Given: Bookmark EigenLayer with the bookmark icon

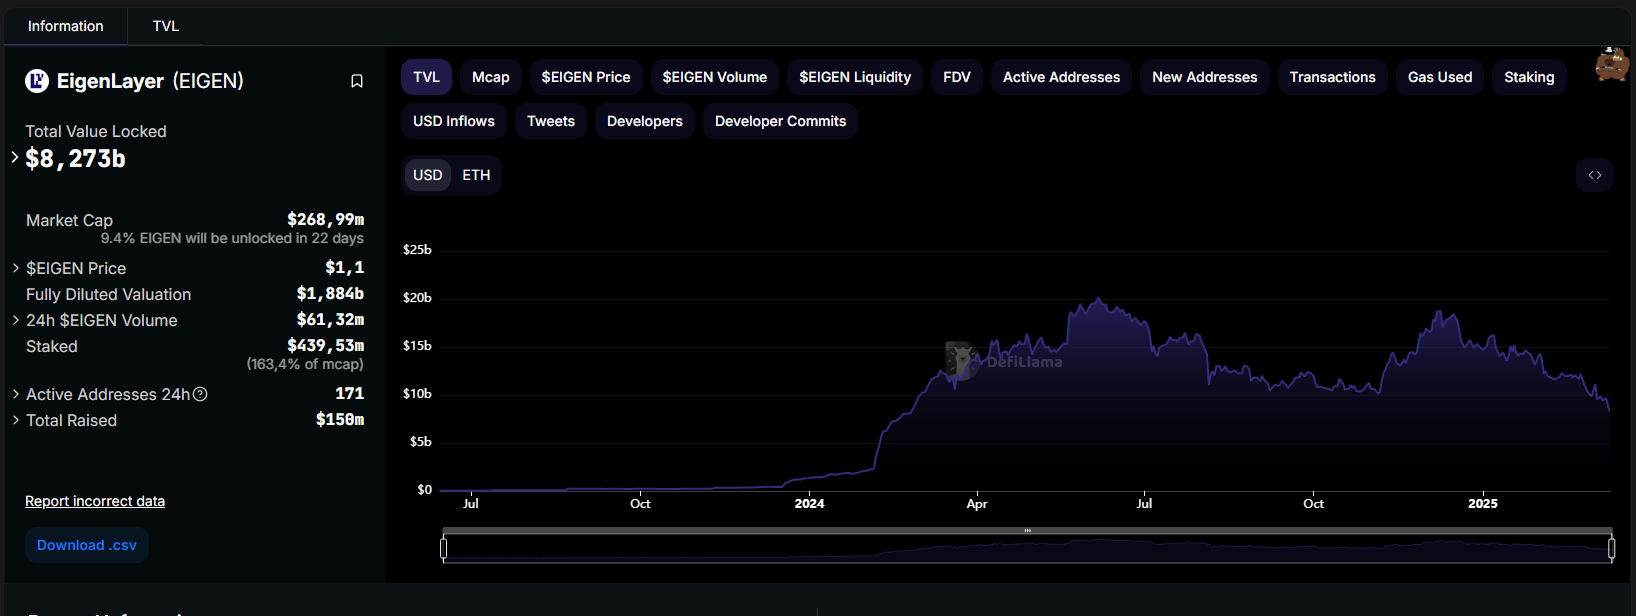Looking at the screenshot, I should [357, 81].
